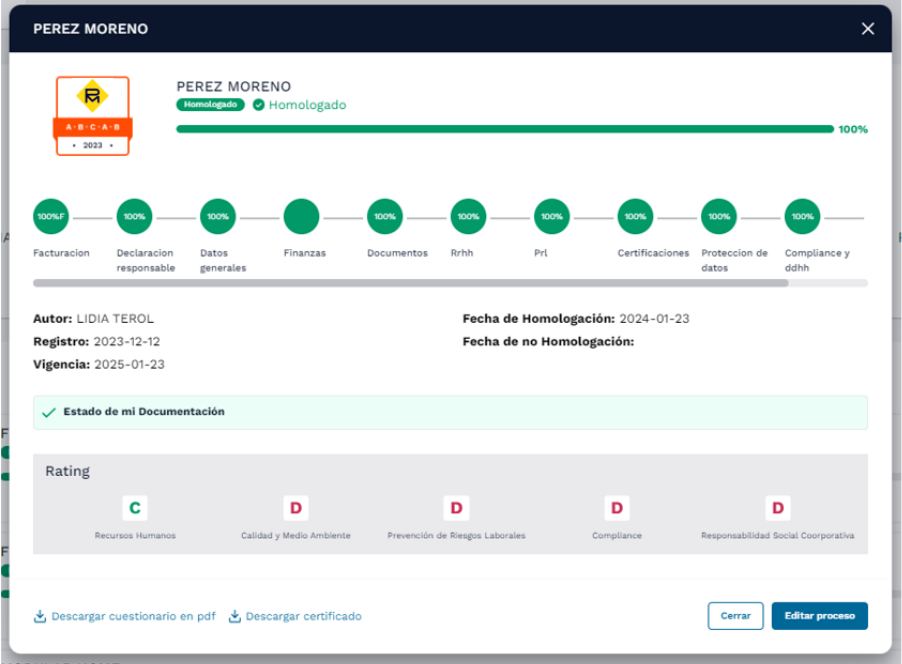This screenshot has height=664, width=902.
Task: Click the Finanzas step circle
Action: (301, 216)
